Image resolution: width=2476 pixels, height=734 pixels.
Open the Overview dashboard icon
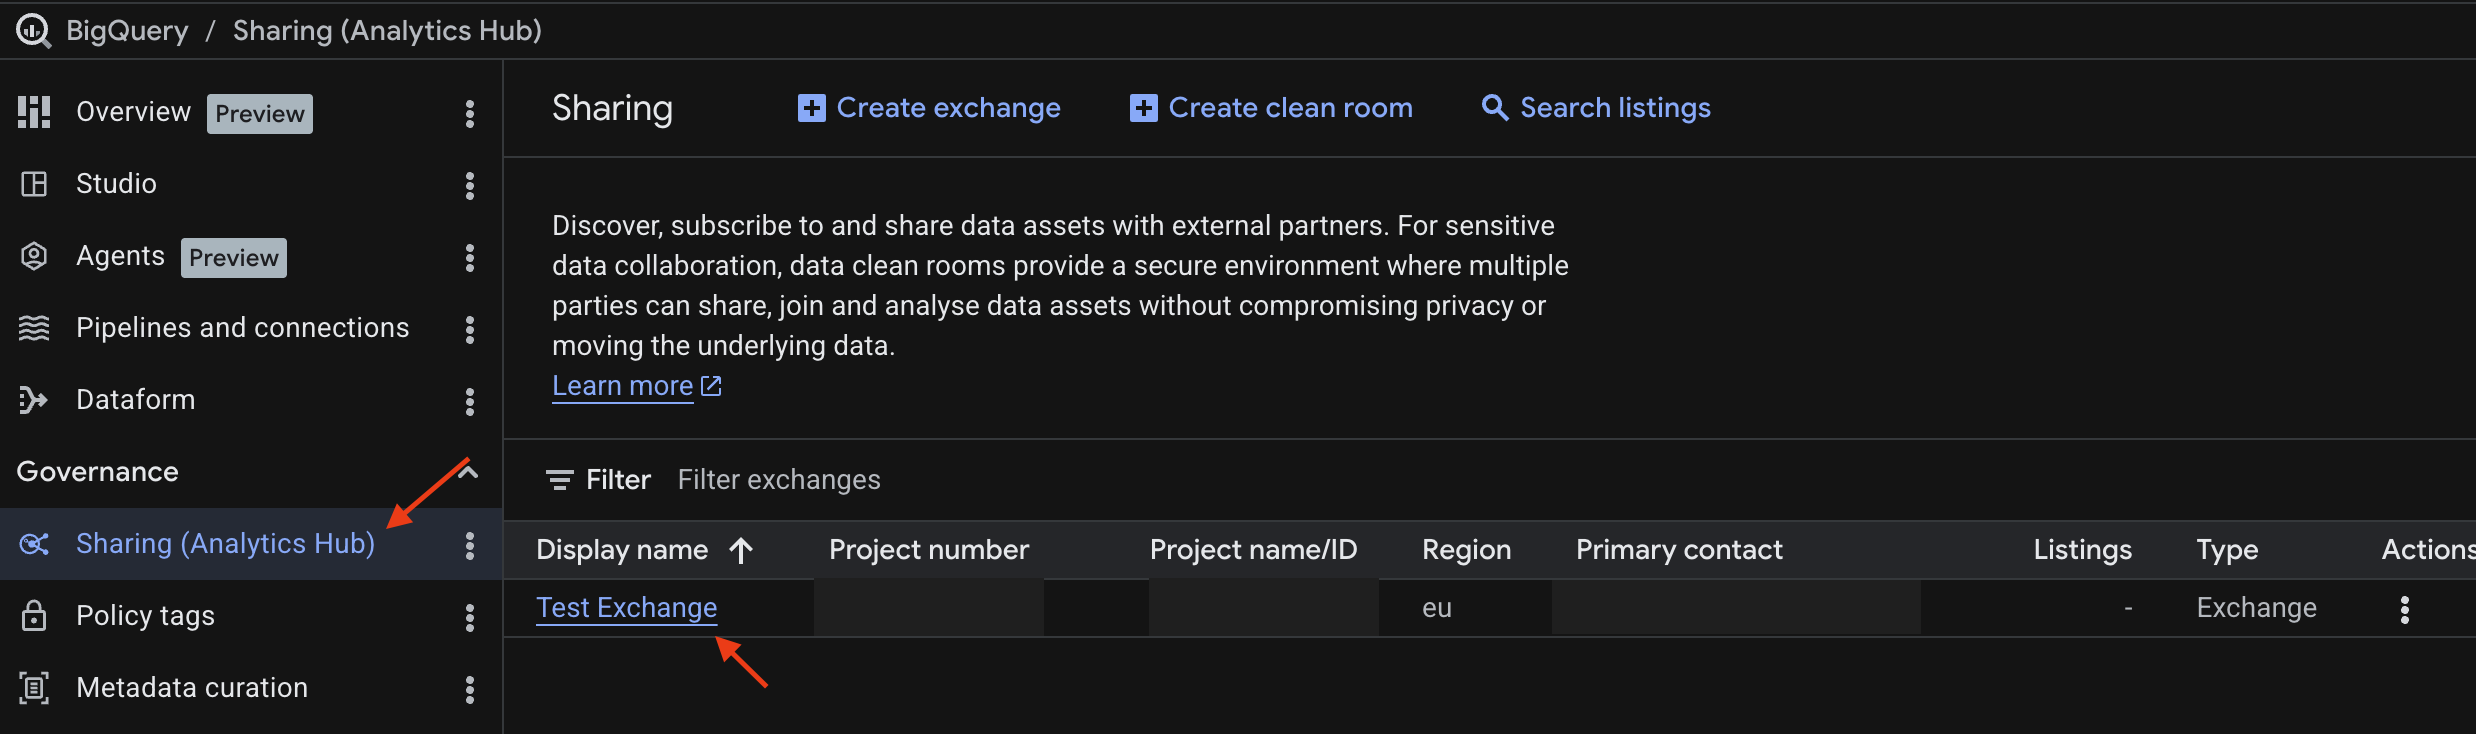pos(34,112)
